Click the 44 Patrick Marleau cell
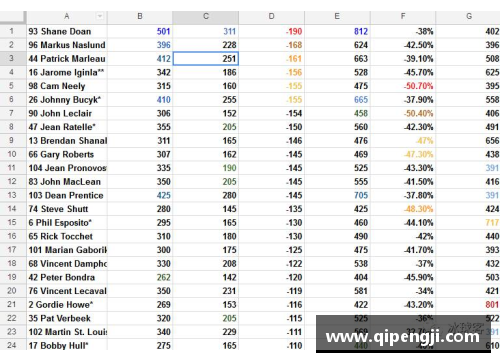Viewport: 500px width, 362px height. 67,59
